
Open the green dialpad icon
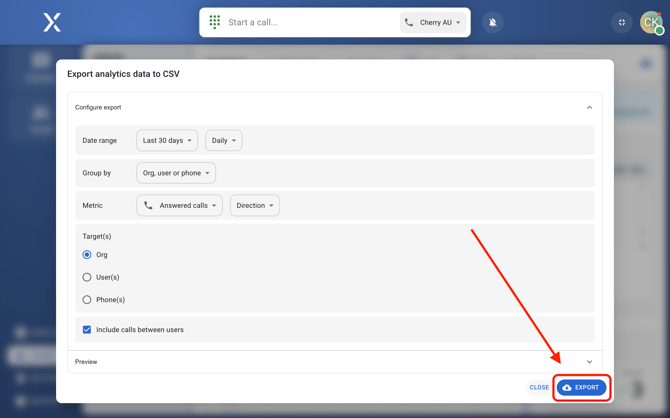tap(215, 22)
